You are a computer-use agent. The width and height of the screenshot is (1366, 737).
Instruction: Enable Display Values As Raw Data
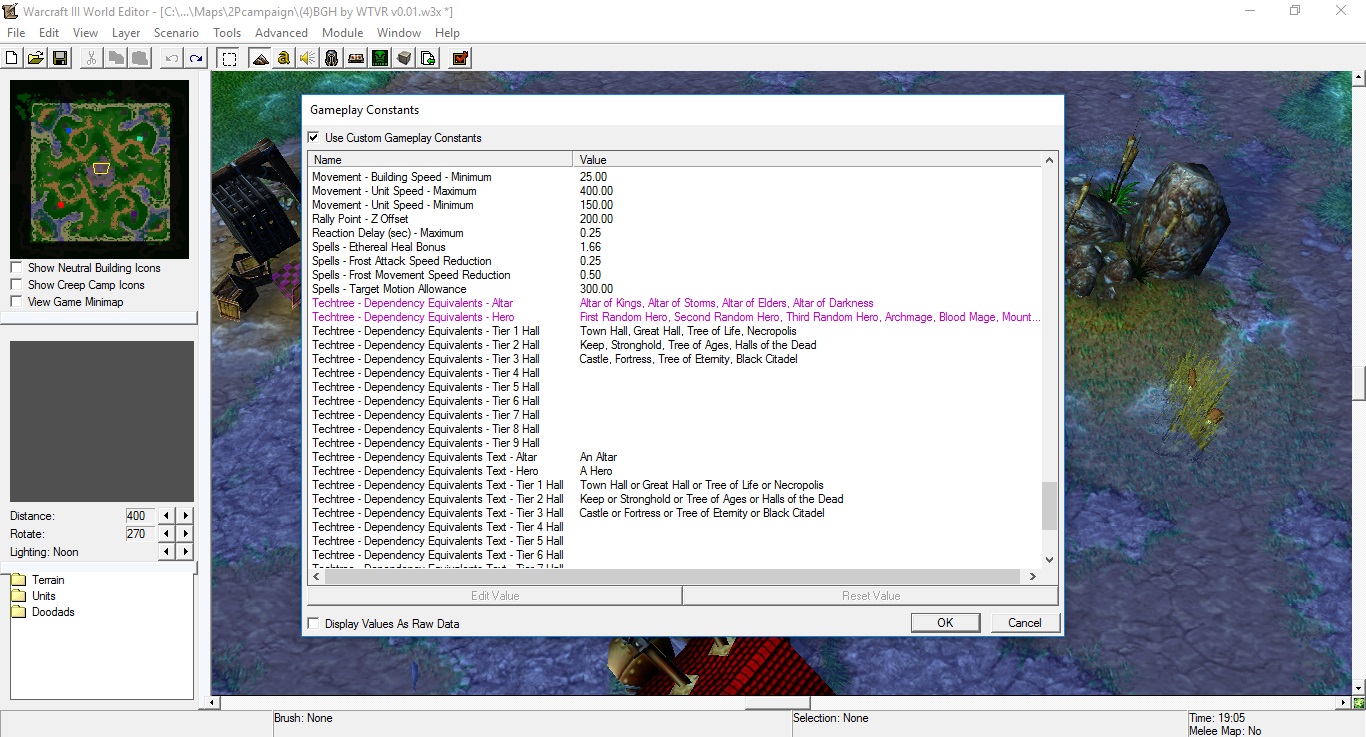click(x=314, y=623)
